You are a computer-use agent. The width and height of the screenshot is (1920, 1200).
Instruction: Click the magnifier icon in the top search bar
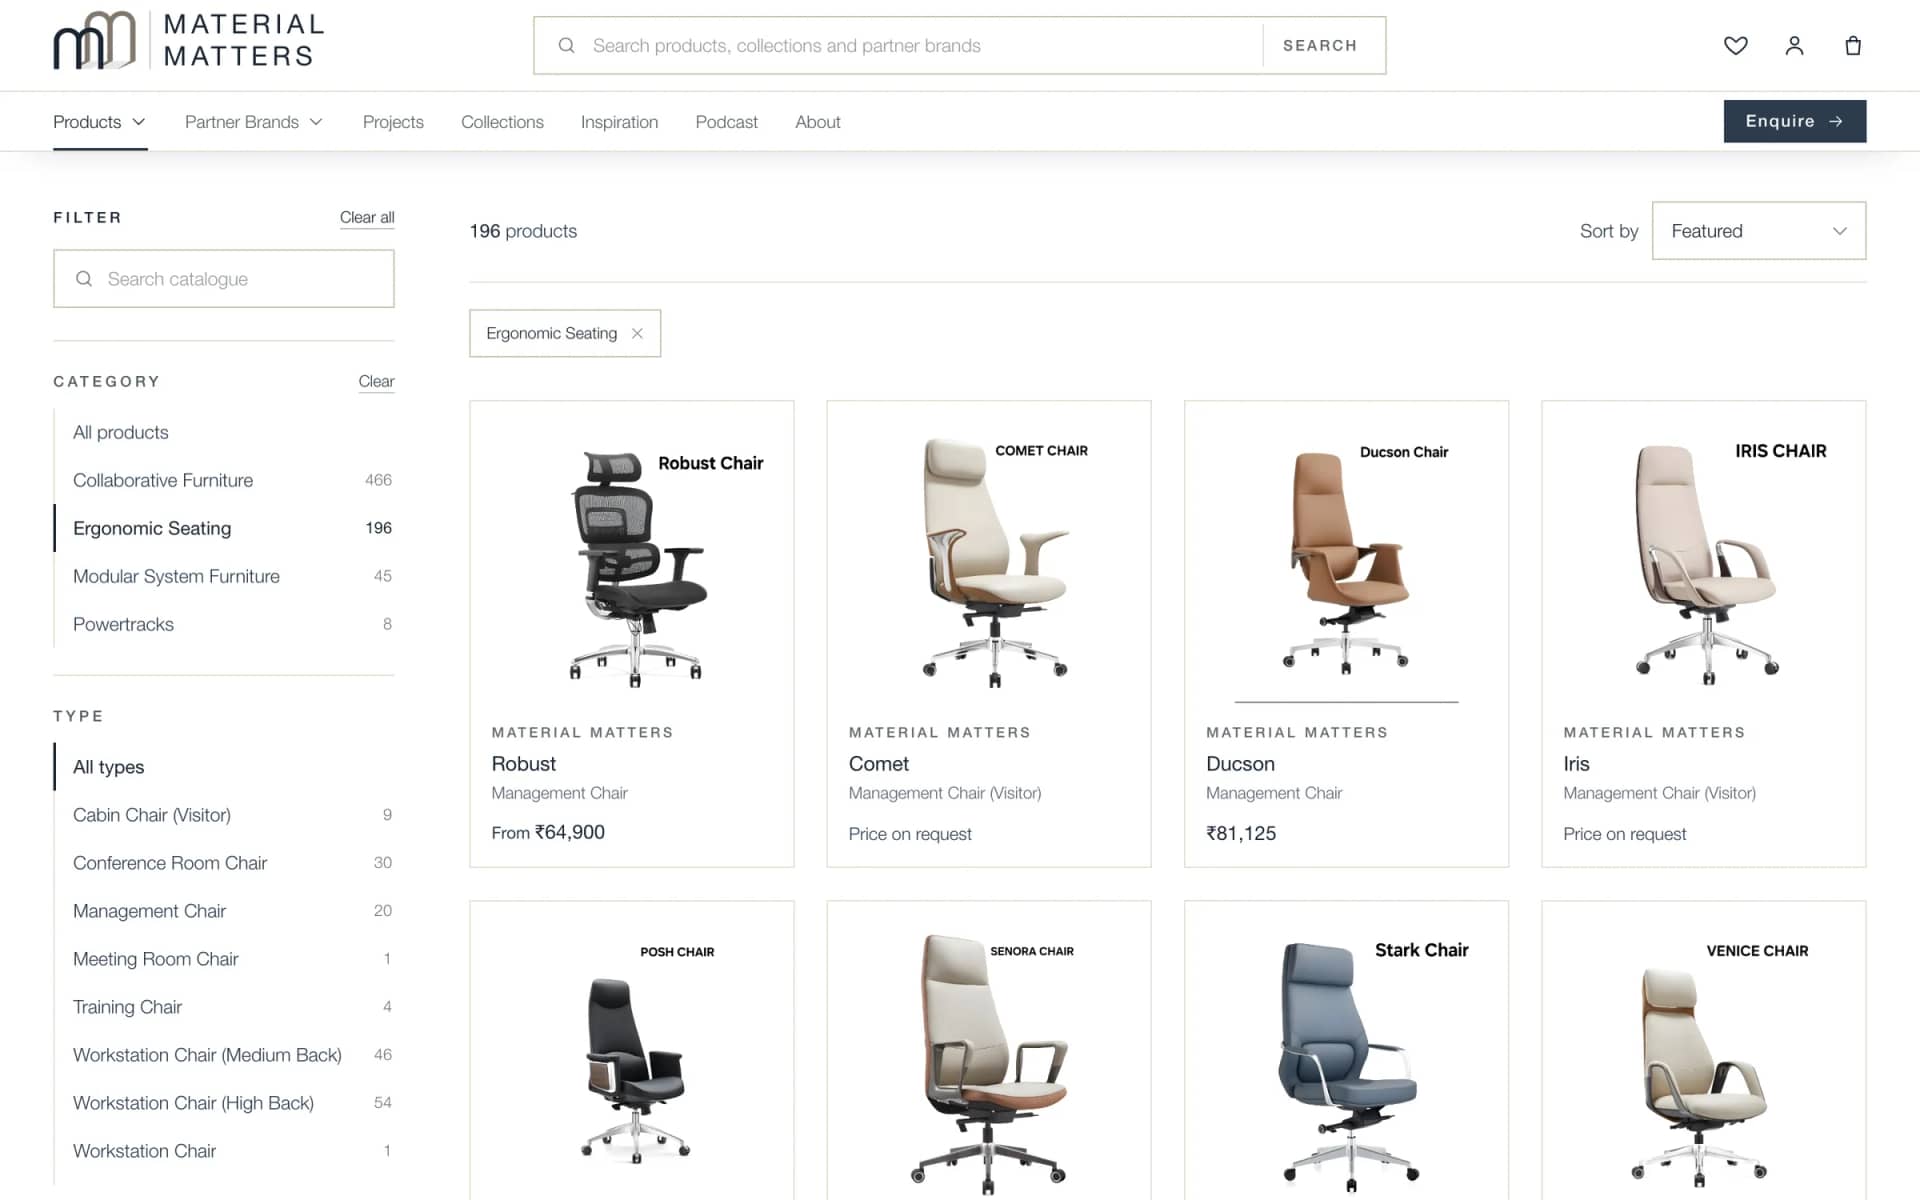[x=566, y=45]
